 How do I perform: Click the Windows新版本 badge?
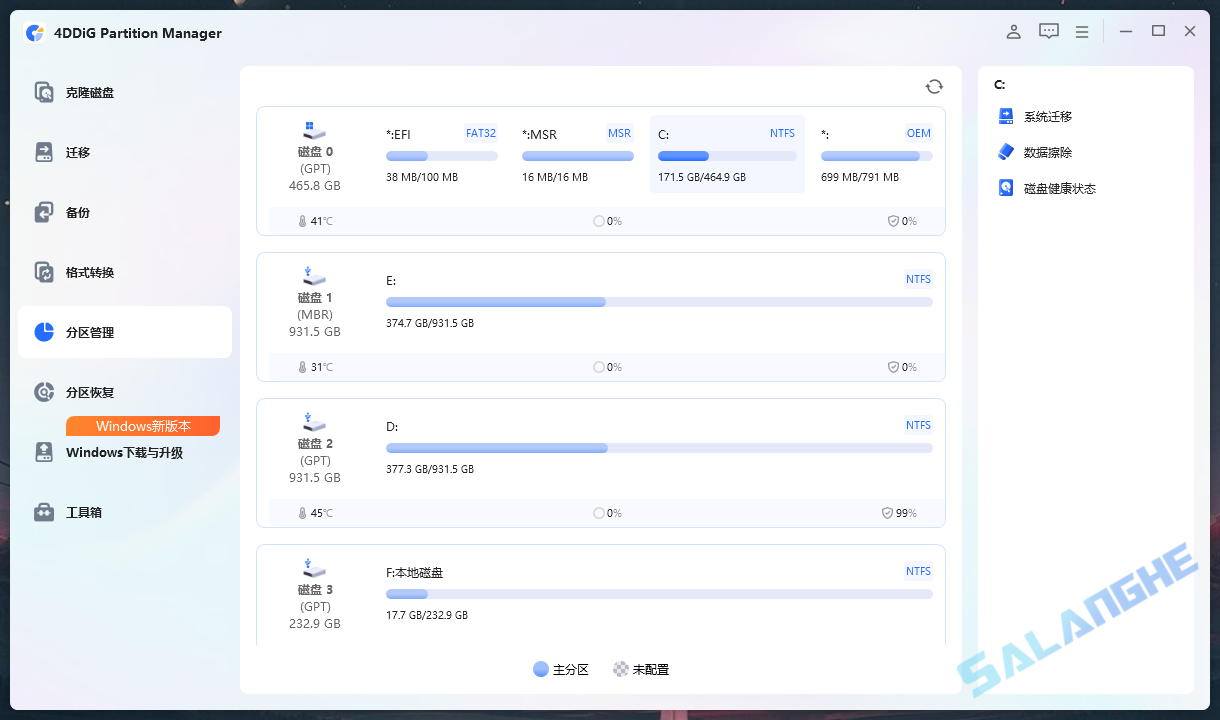(142, 425)
